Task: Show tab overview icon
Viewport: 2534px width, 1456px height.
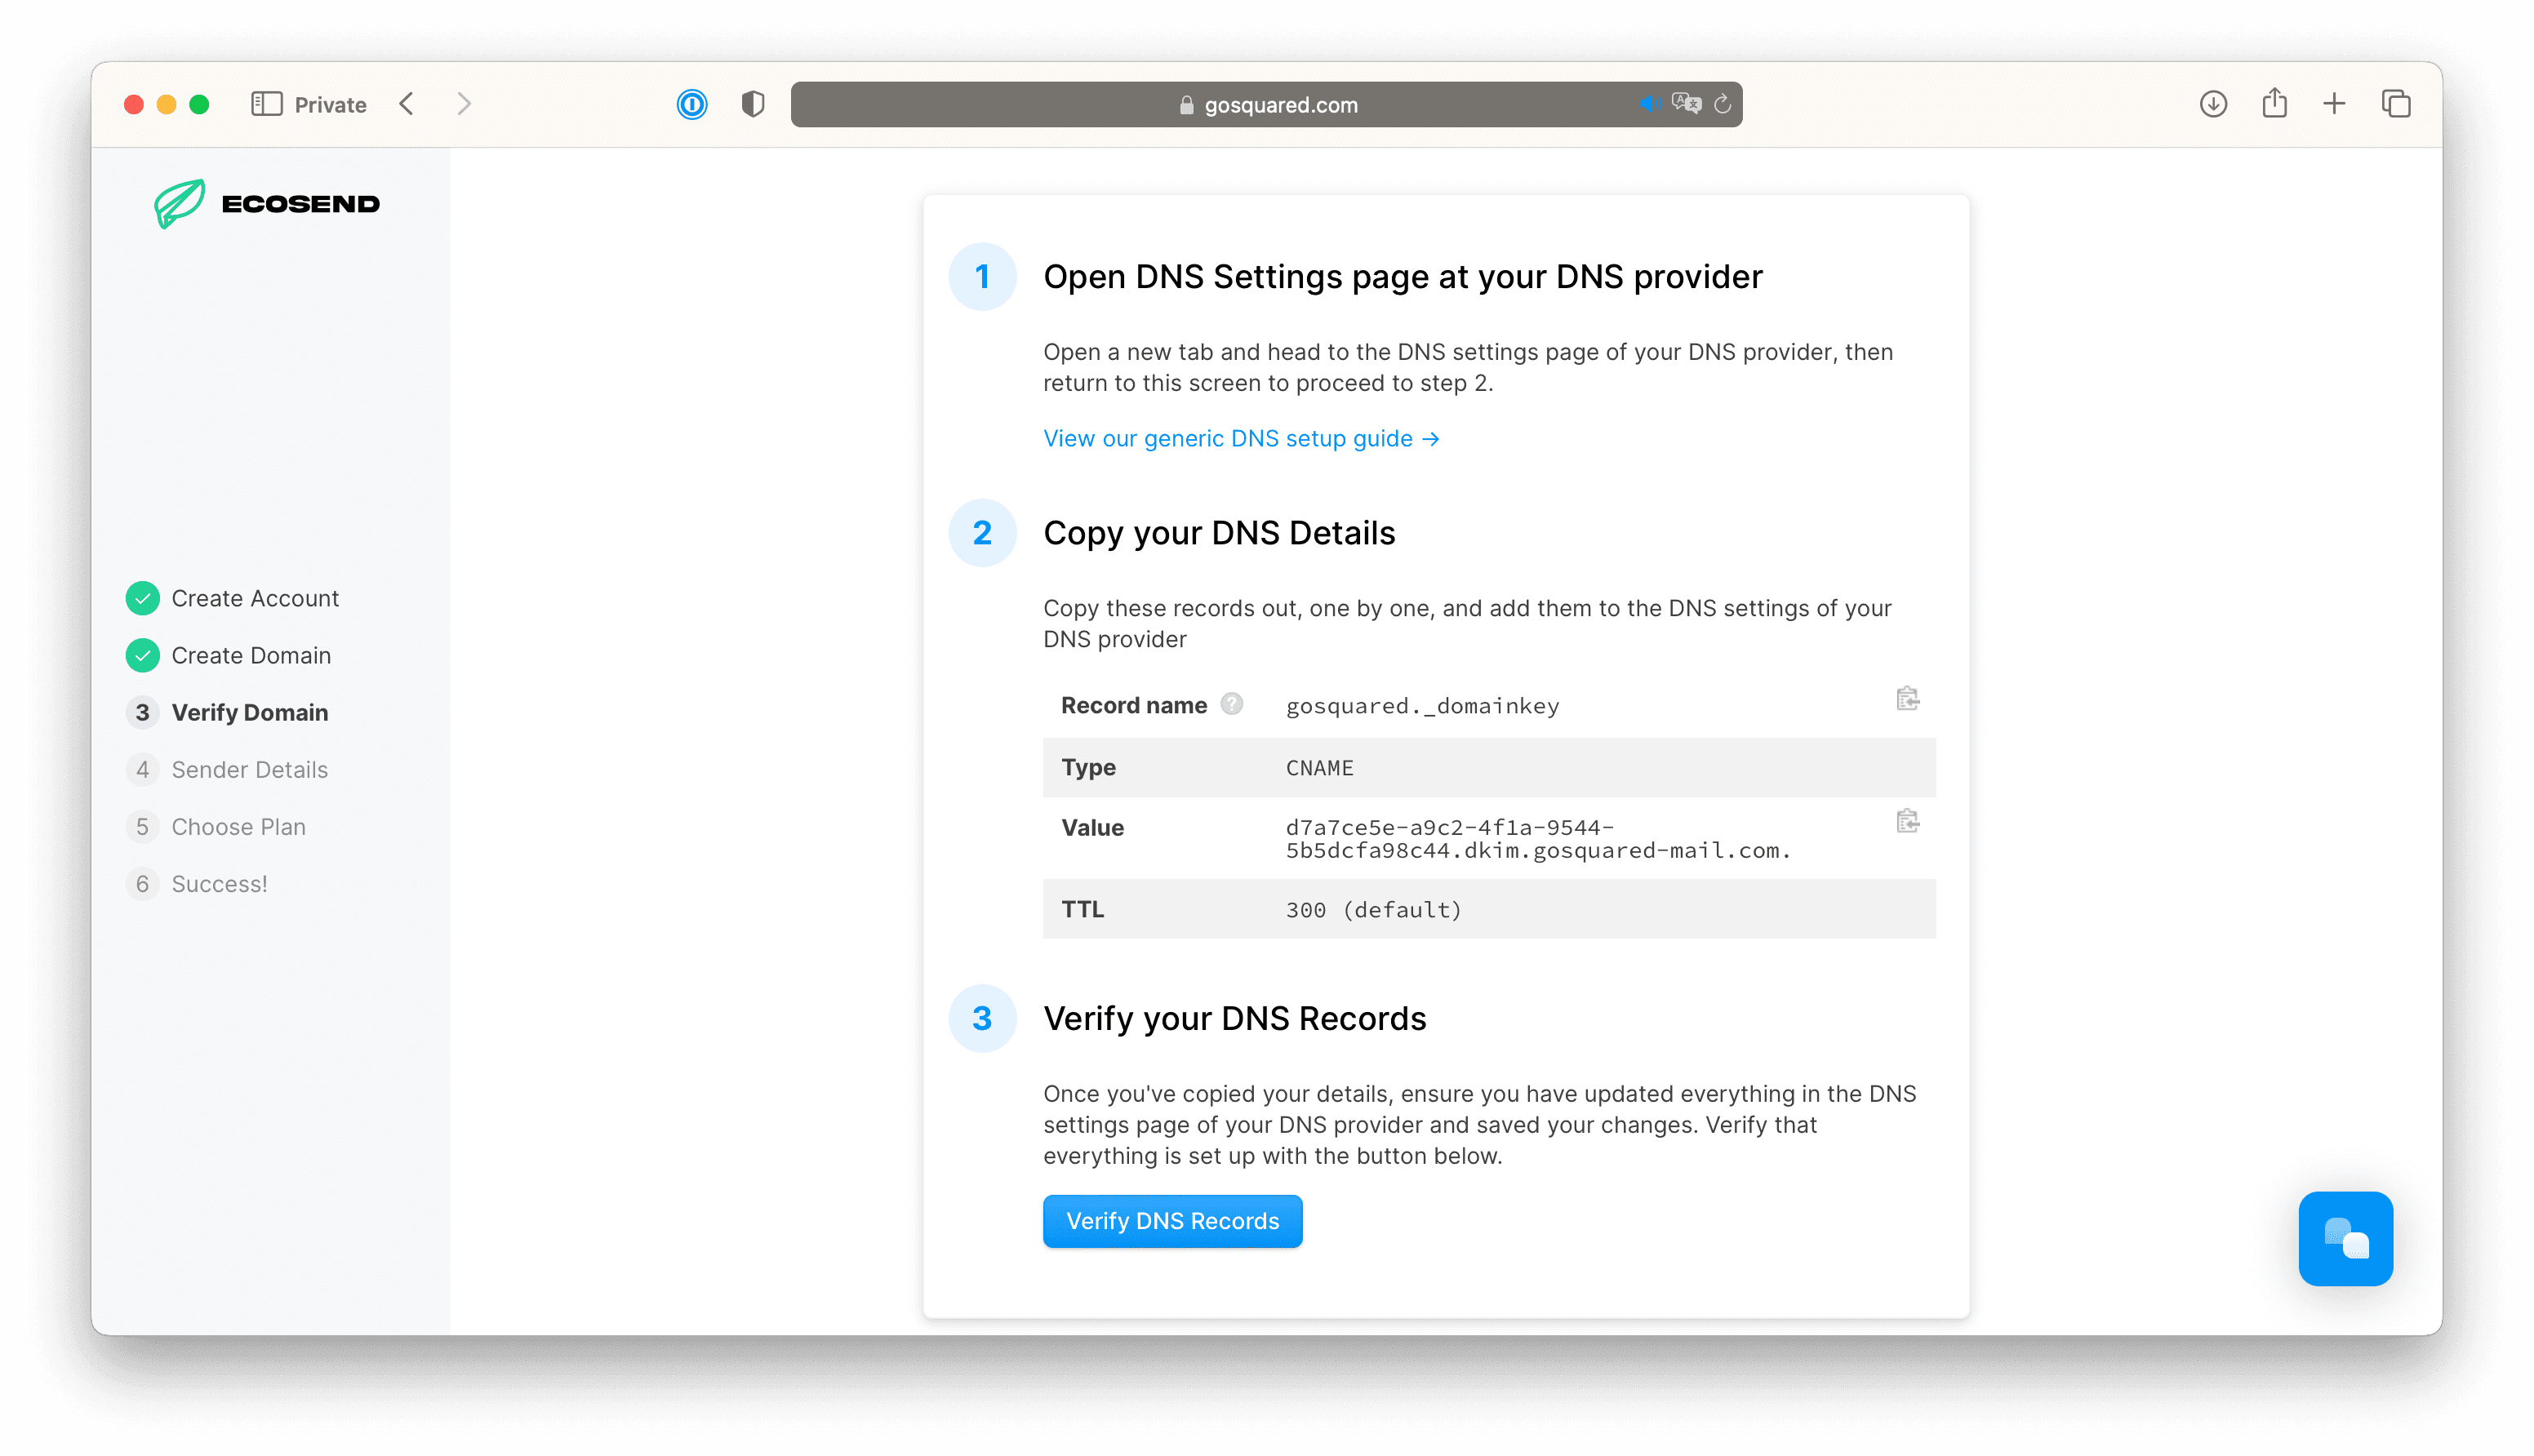Action: coord(2396,104)
